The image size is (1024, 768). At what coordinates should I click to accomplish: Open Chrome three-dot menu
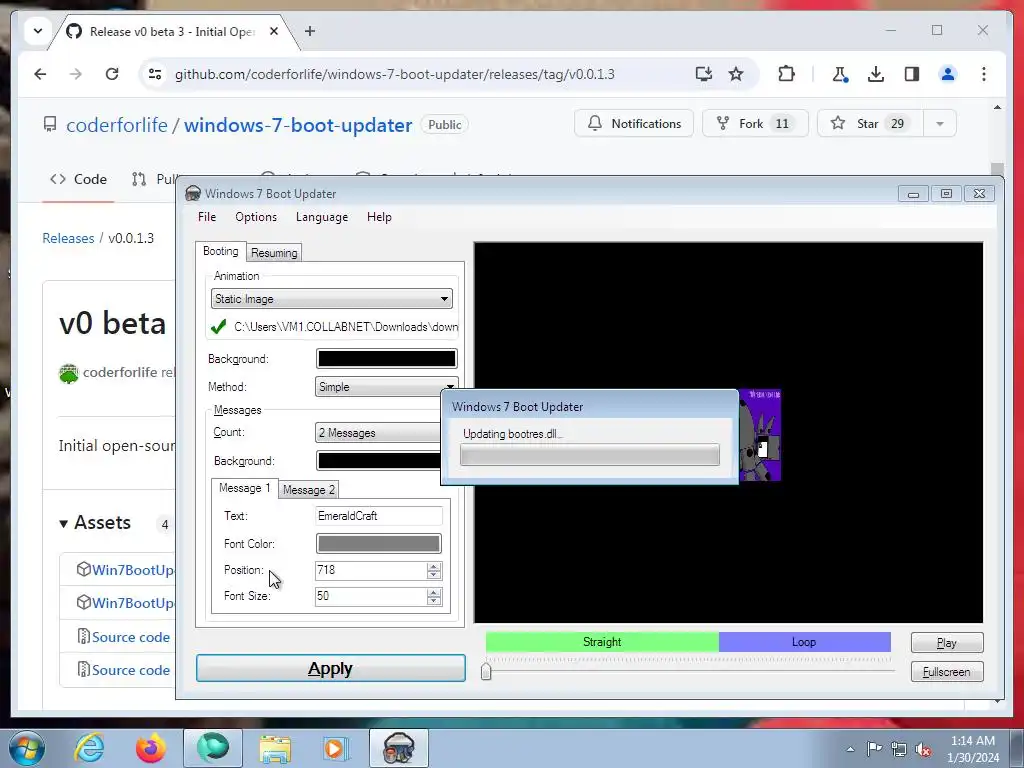point(984,74)
